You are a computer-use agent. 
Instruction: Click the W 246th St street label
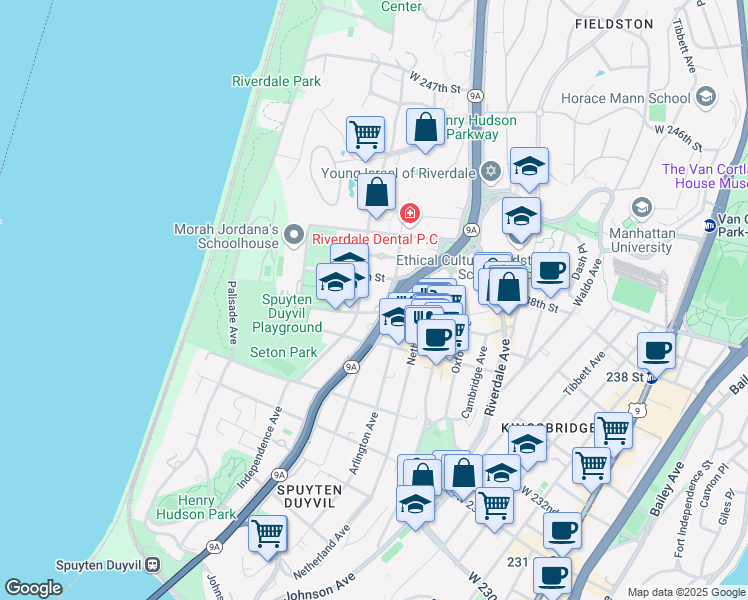[x=678, y=138]
